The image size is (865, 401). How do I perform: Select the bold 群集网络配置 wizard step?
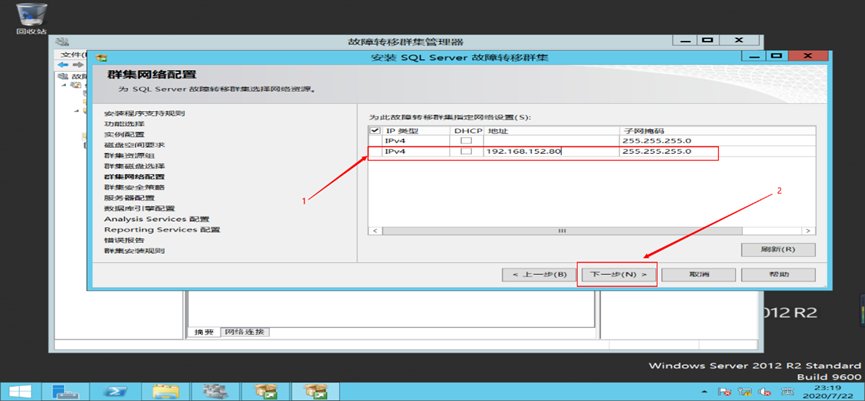135,177
